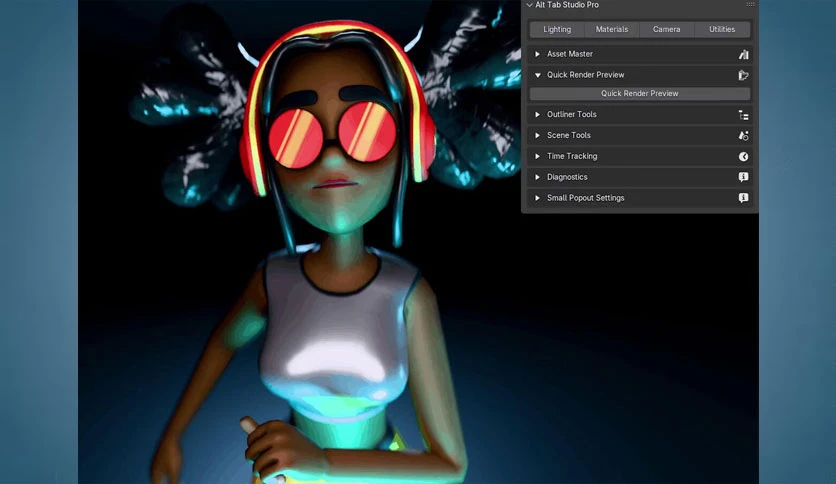Click the Small Popout Settings label

pyautogui.click(x=585, y=198)
